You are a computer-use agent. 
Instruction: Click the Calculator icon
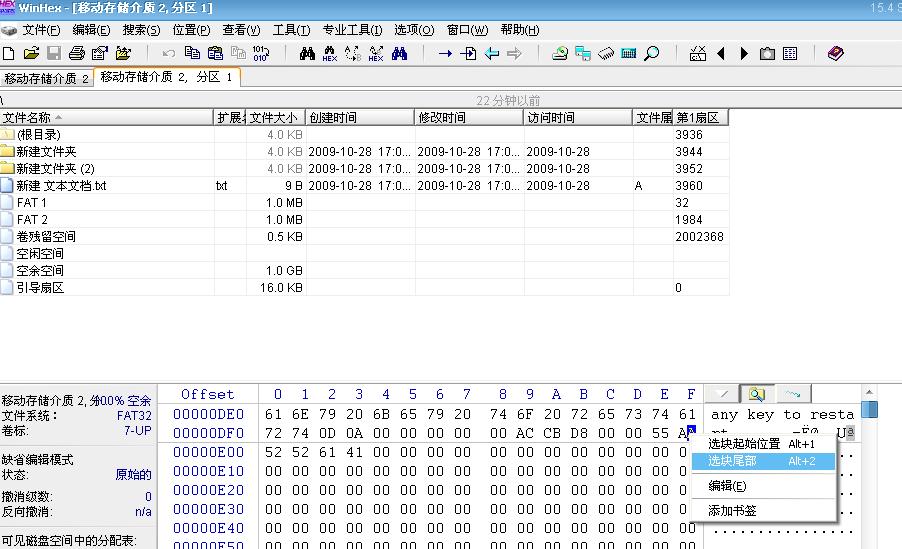pyautogui.click(x=629, y=54)
